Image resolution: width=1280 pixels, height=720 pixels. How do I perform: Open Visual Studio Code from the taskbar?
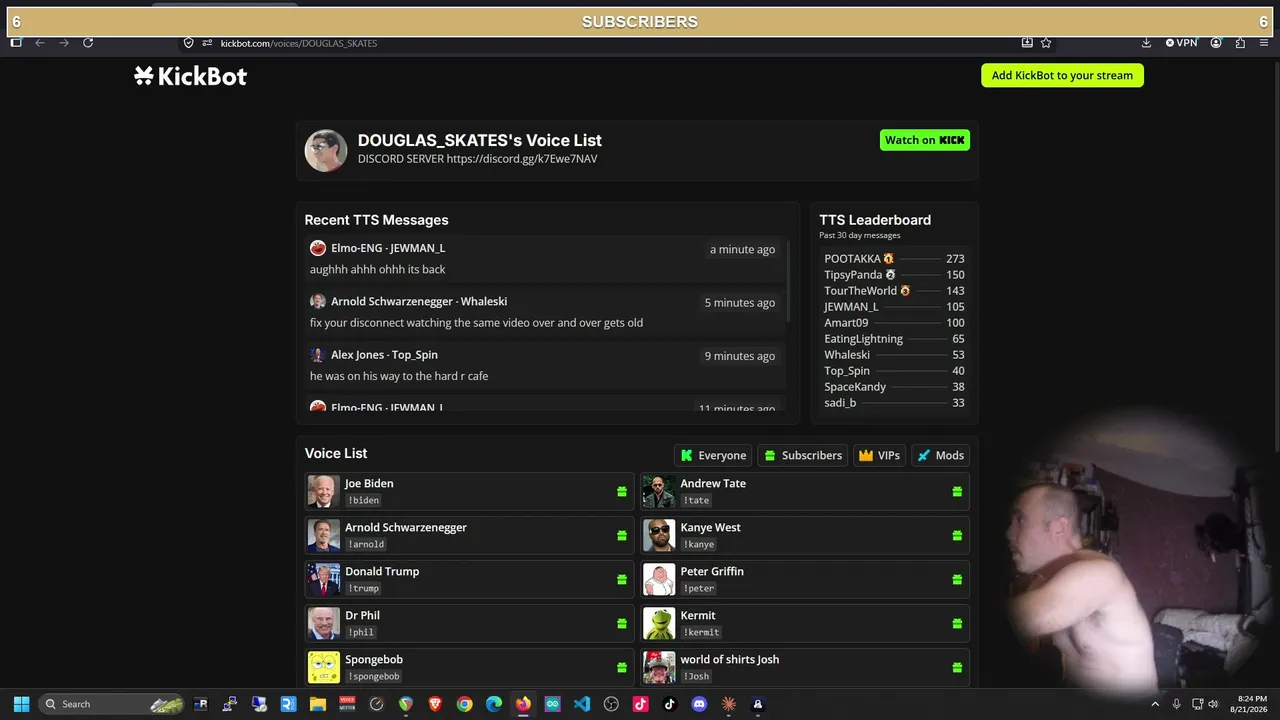(x=582, y=704)
